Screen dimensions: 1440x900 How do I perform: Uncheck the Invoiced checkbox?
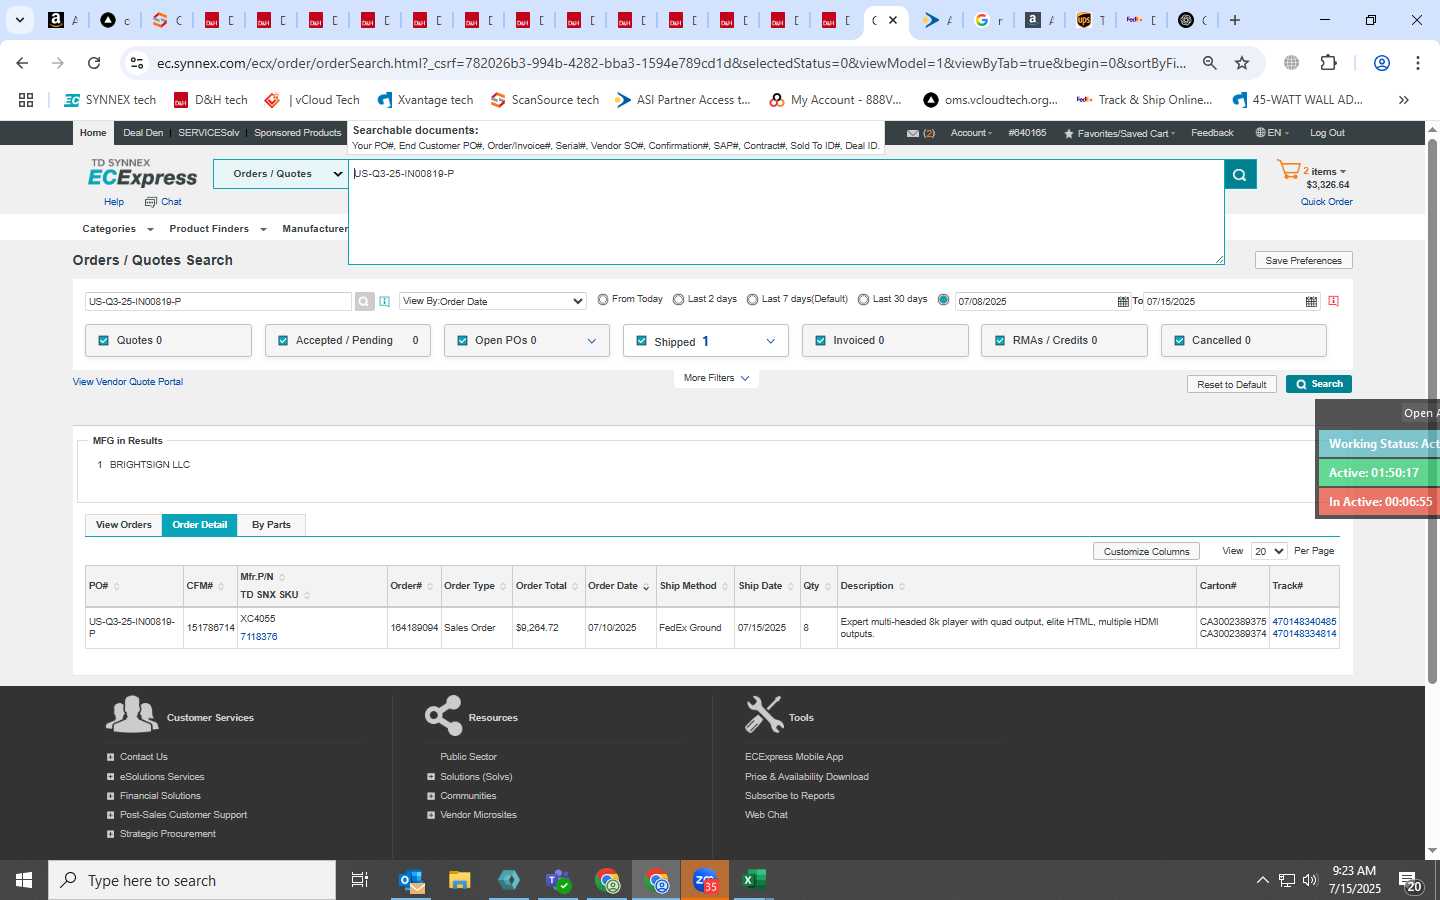pyautogui.click(x=820, y=340)
